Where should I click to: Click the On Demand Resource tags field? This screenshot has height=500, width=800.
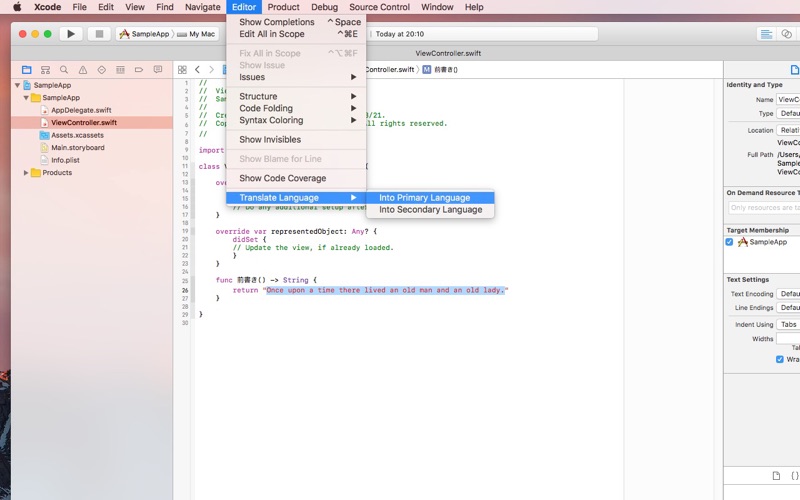pyautogui.click(x=764, y=208)
